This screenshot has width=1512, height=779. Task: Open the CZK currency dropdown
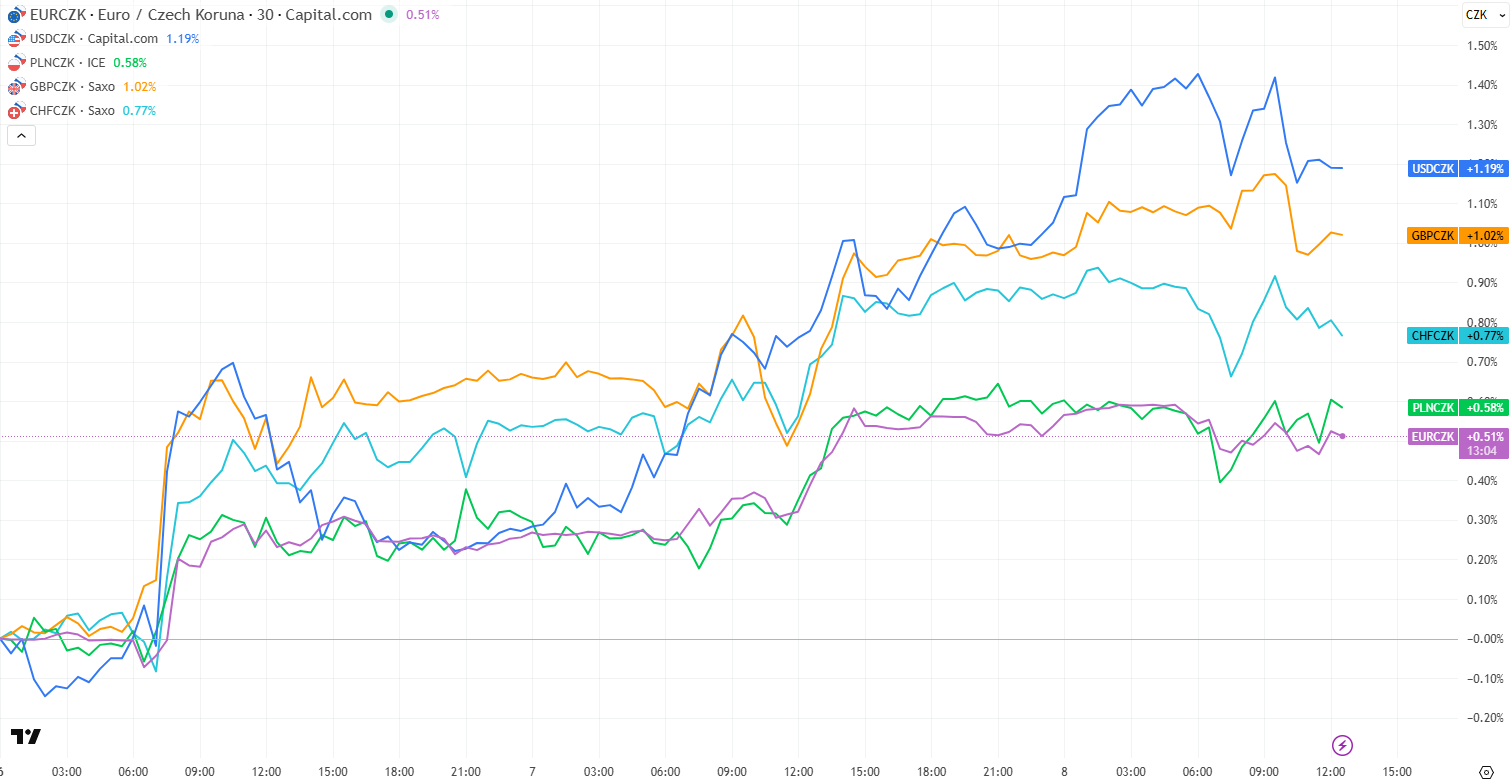[1476, 14]
